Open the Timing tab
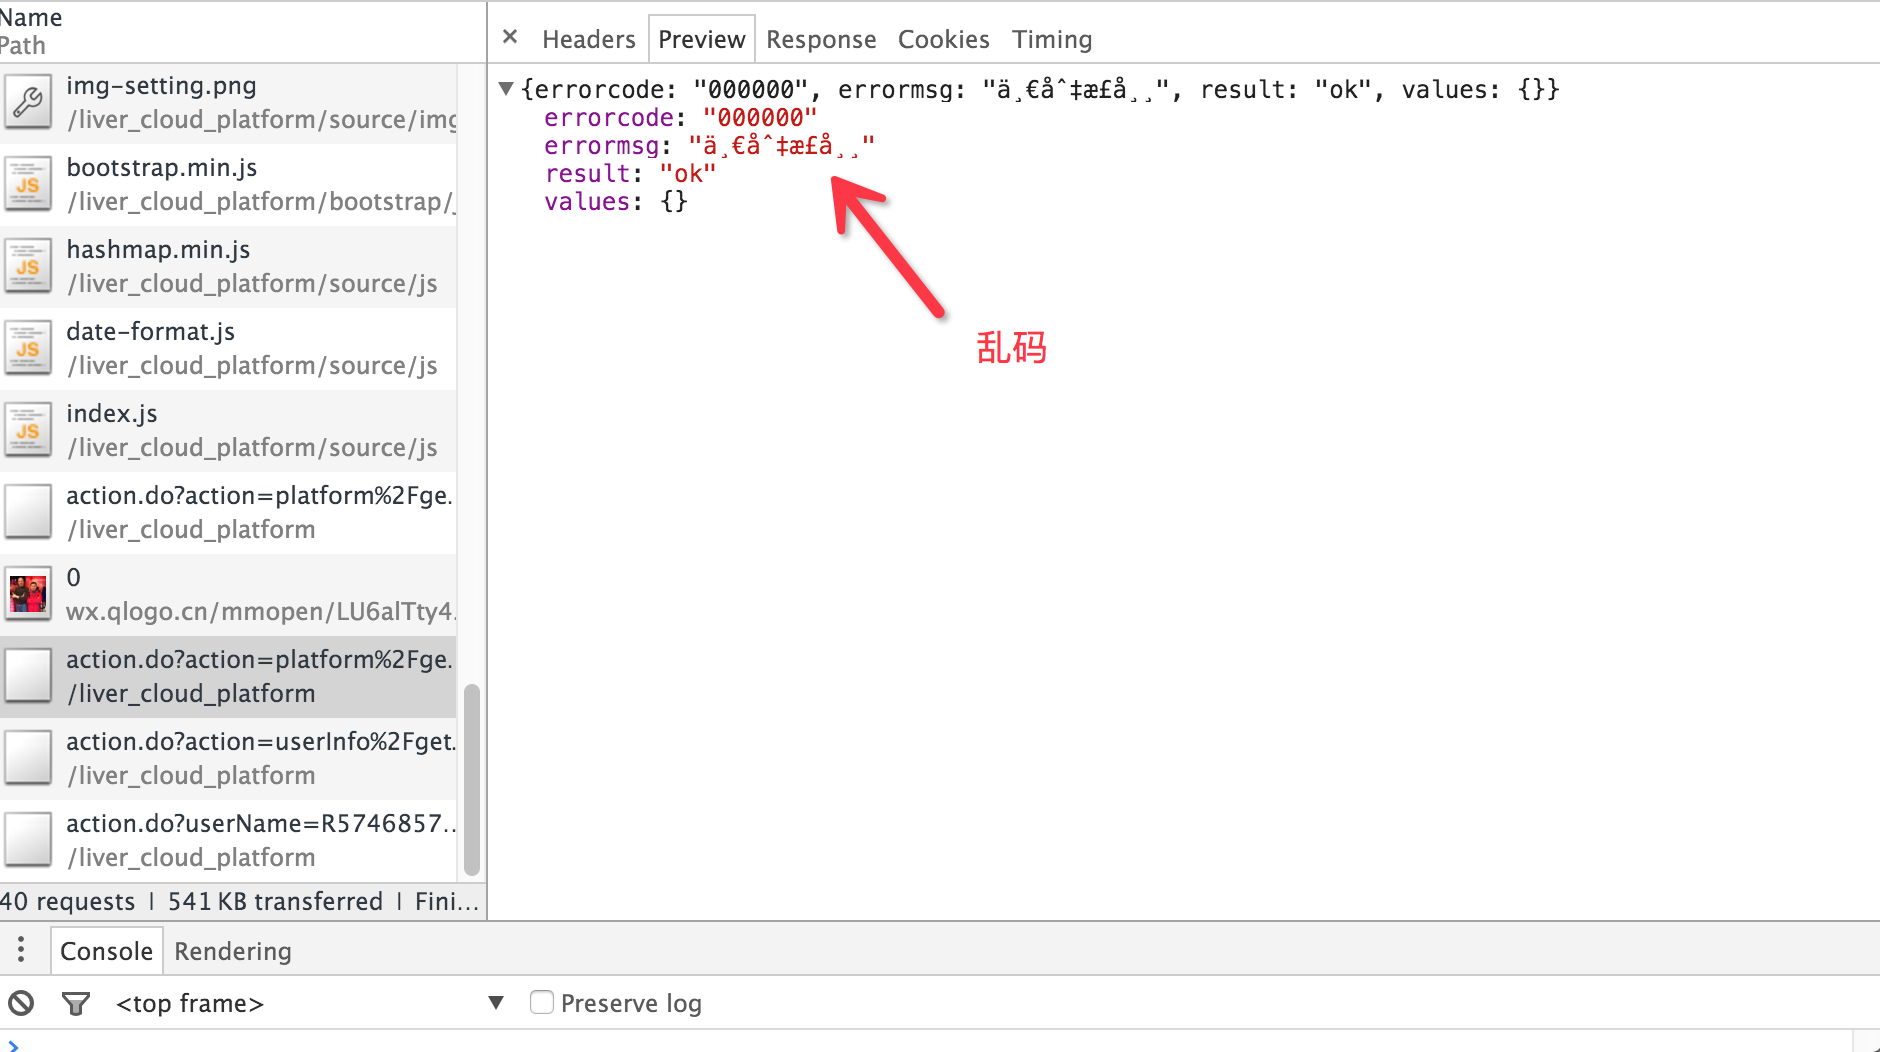Screen dimensions: 1880x1052 click(x=1052, y=39)
